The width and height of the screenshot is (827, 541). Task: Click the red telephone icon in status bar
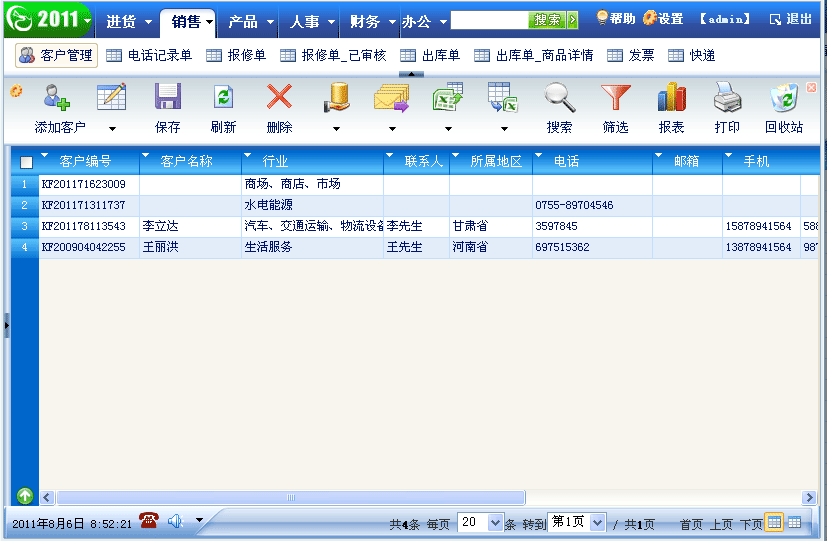click(149, 520)
